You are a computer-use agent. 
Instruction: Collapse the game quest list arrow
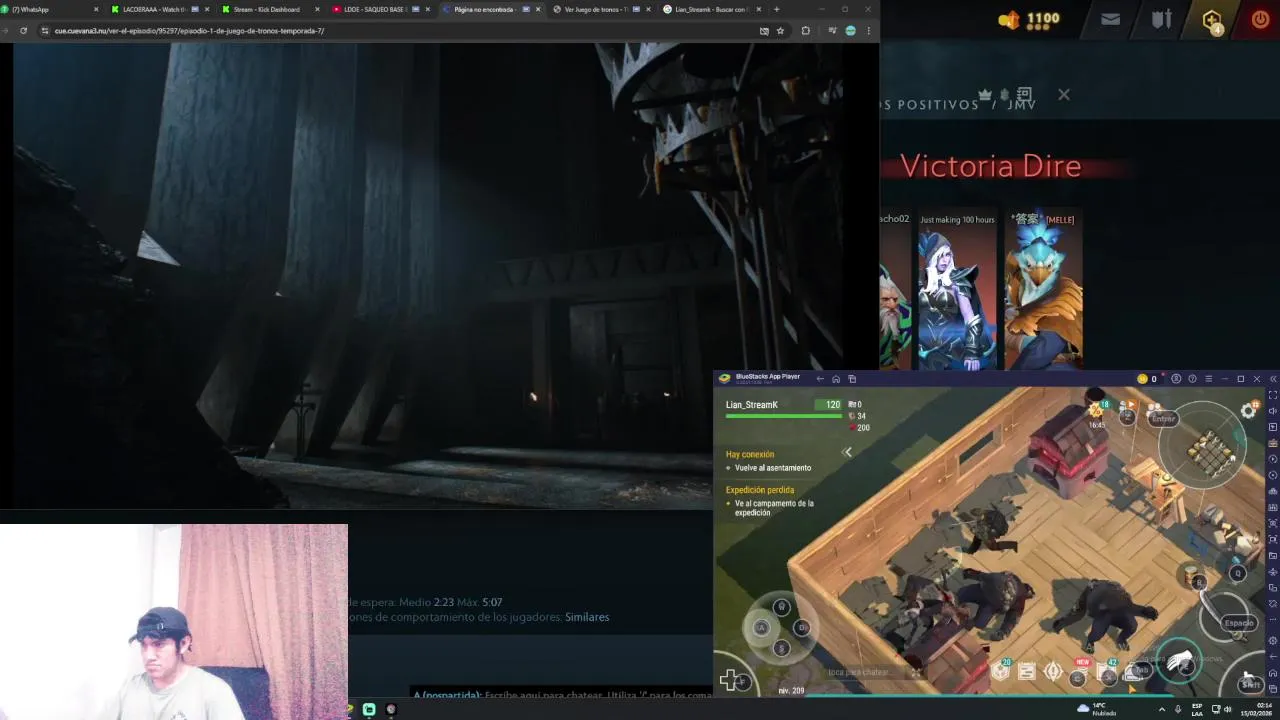coord(847,452)
